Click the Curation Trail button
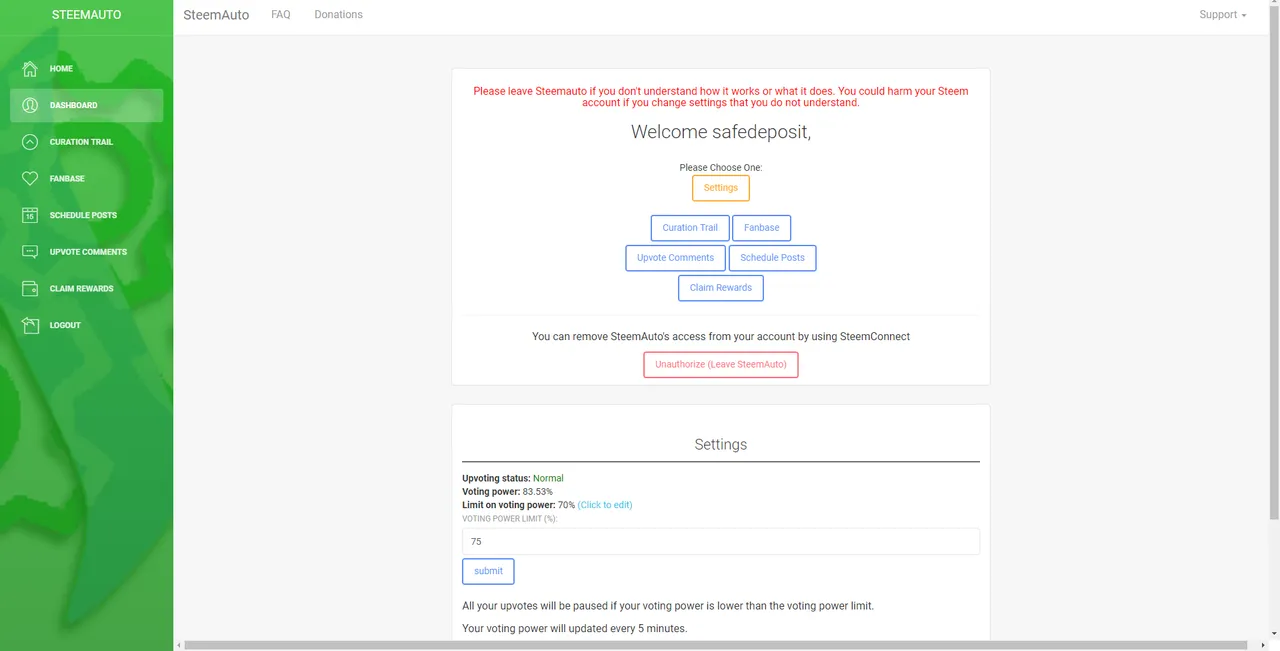This screenshot has height=651, width=1280. (690, 228)
